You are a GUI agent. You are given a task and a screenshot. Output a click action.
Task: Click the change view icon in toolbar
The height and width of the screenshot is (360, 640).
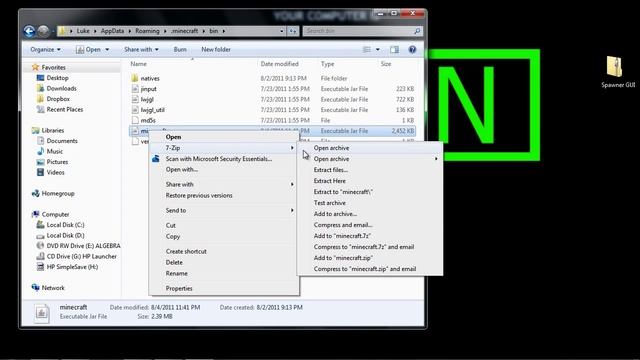pyautogui.click(x=367, y=49)
